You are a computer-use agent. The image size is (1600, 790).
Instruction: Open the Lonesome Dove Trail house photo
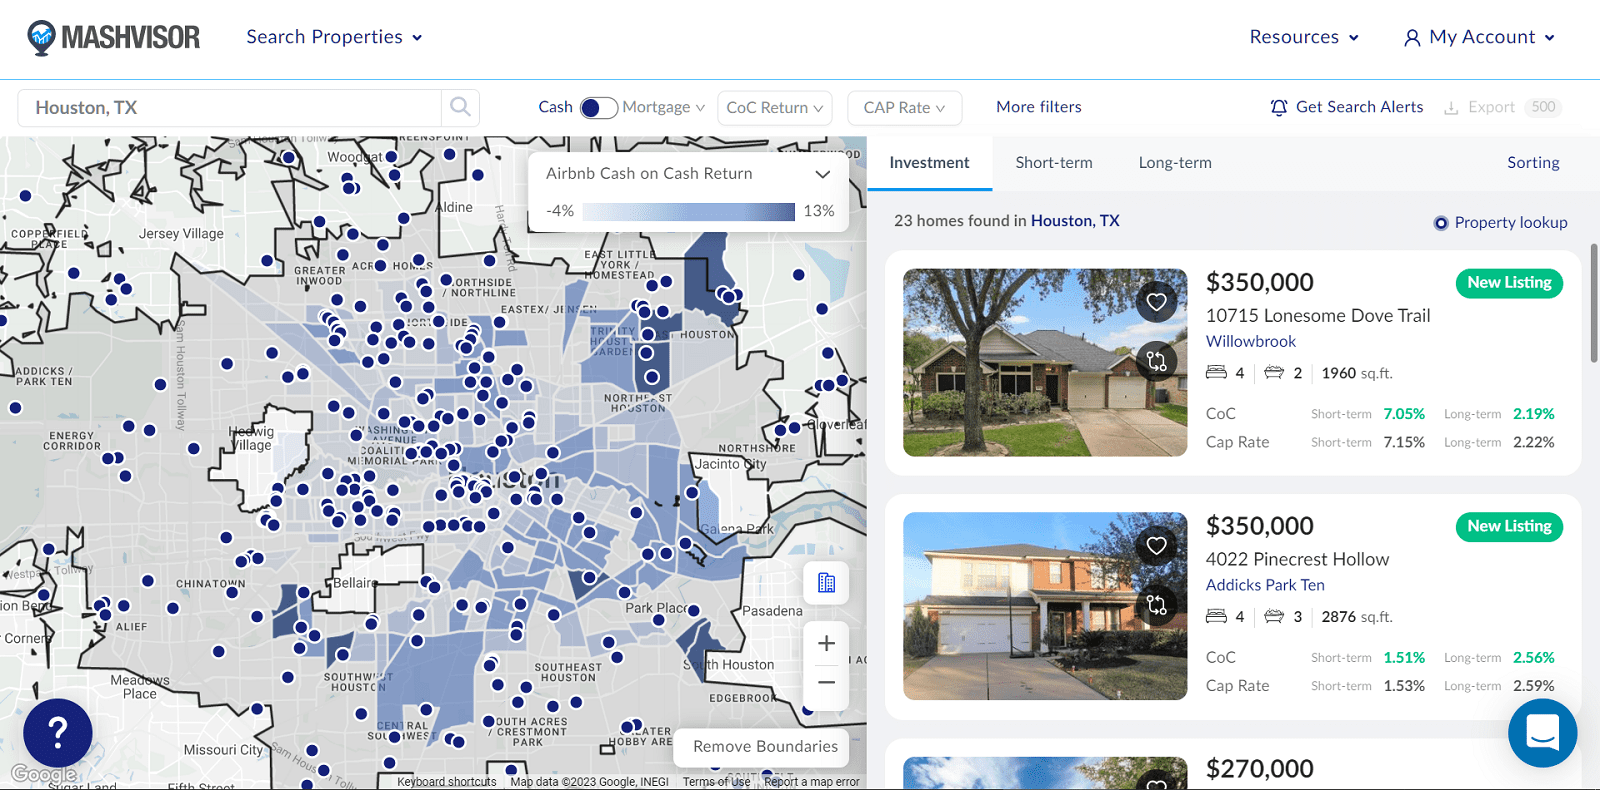click(x=1045, y=362)
